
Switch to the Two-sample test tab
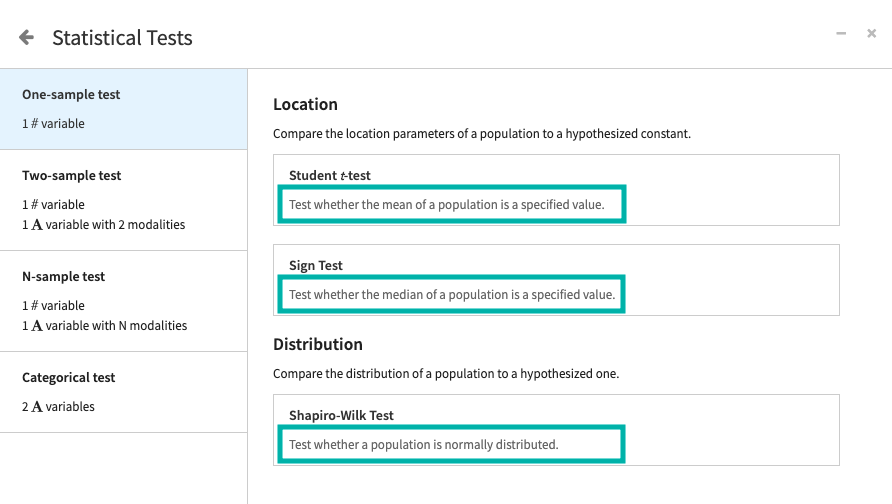(x=123, y=200)
